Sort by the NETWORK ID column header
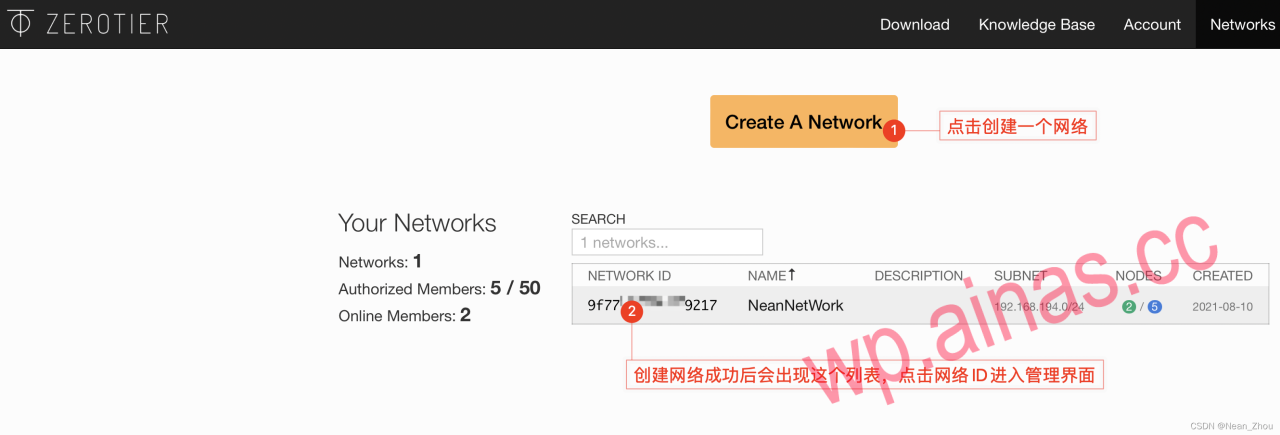Image resolution: width=1280 pixels, height=435 pixels. [629, 276]
